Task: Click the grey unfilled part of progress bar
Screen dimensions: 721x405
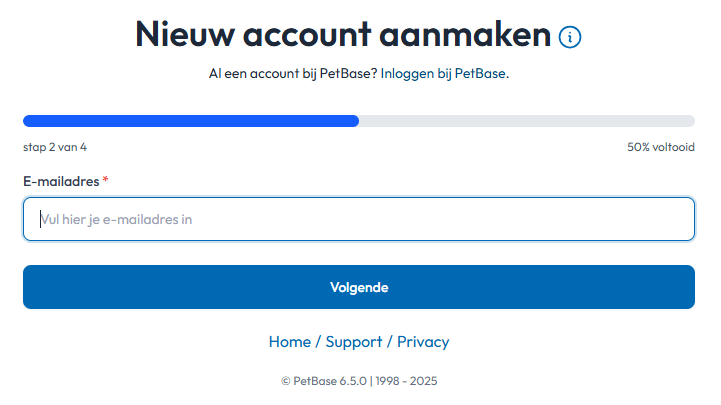Action: coord(527,121)
